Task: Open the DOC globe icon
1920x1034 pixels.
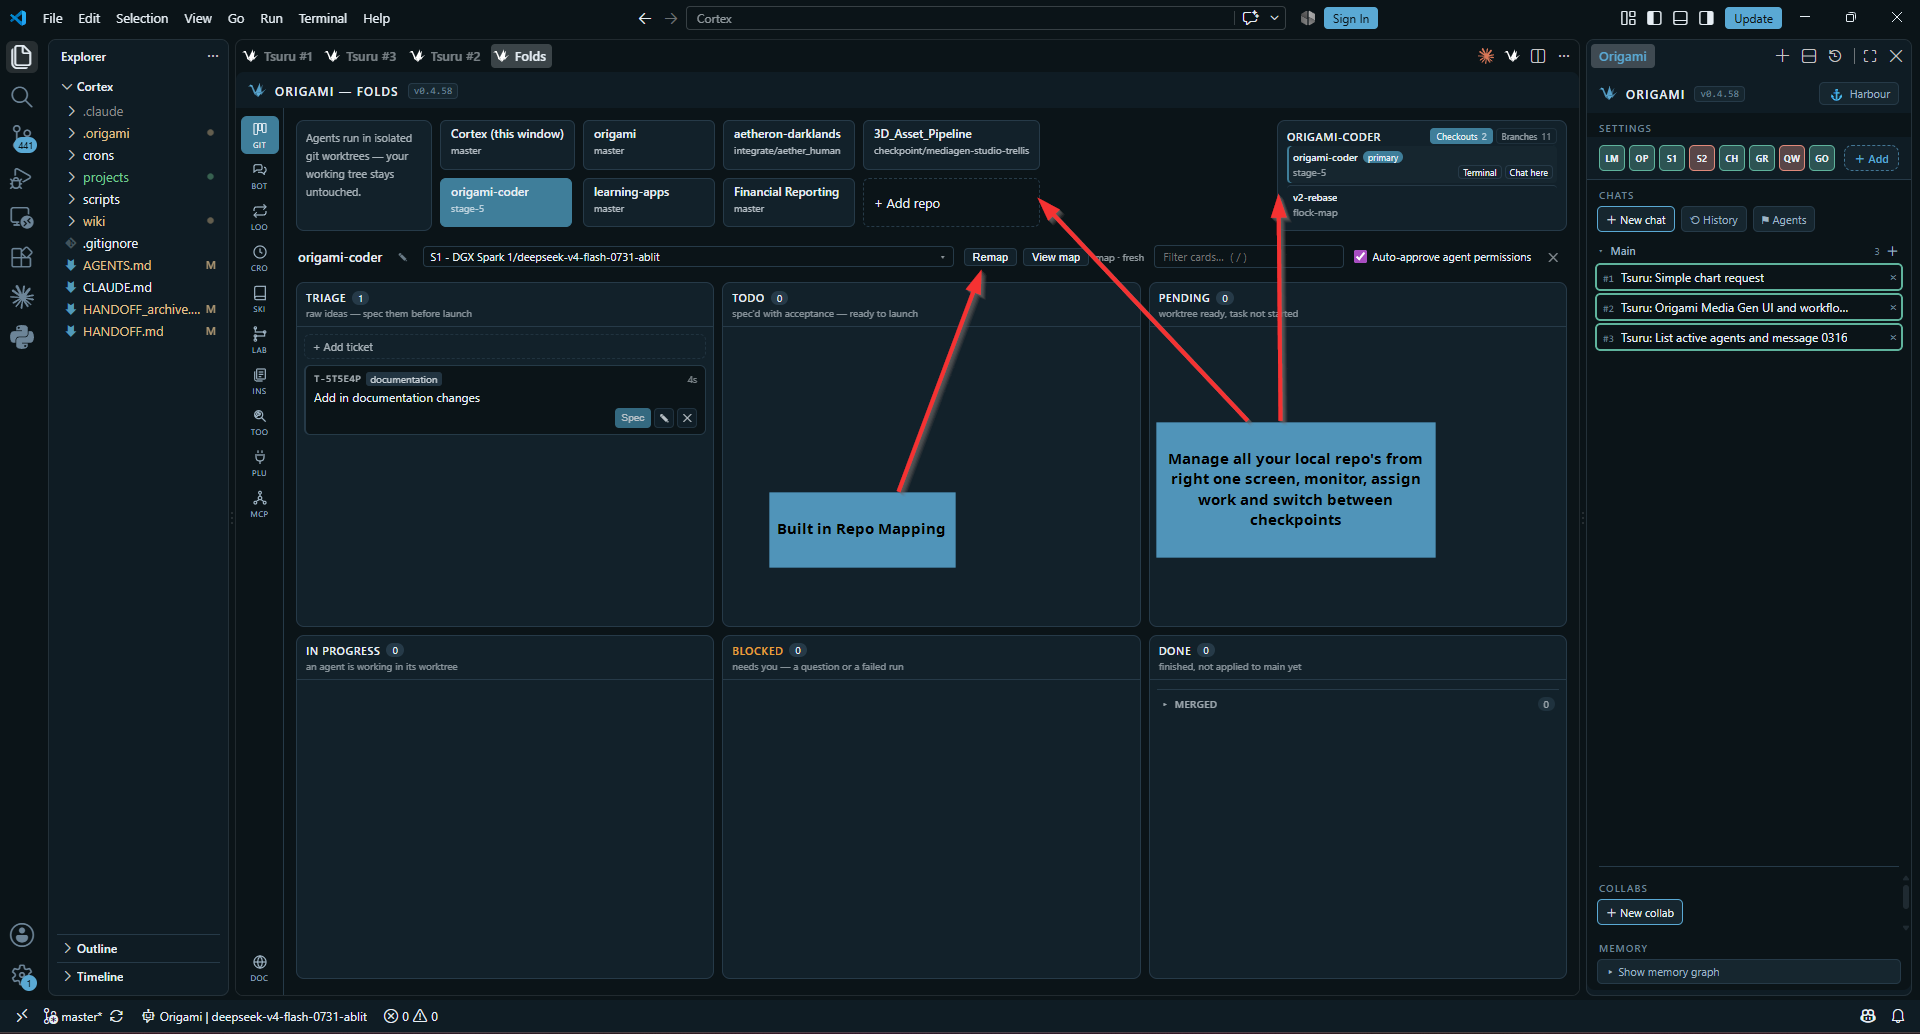Action: 259,968
